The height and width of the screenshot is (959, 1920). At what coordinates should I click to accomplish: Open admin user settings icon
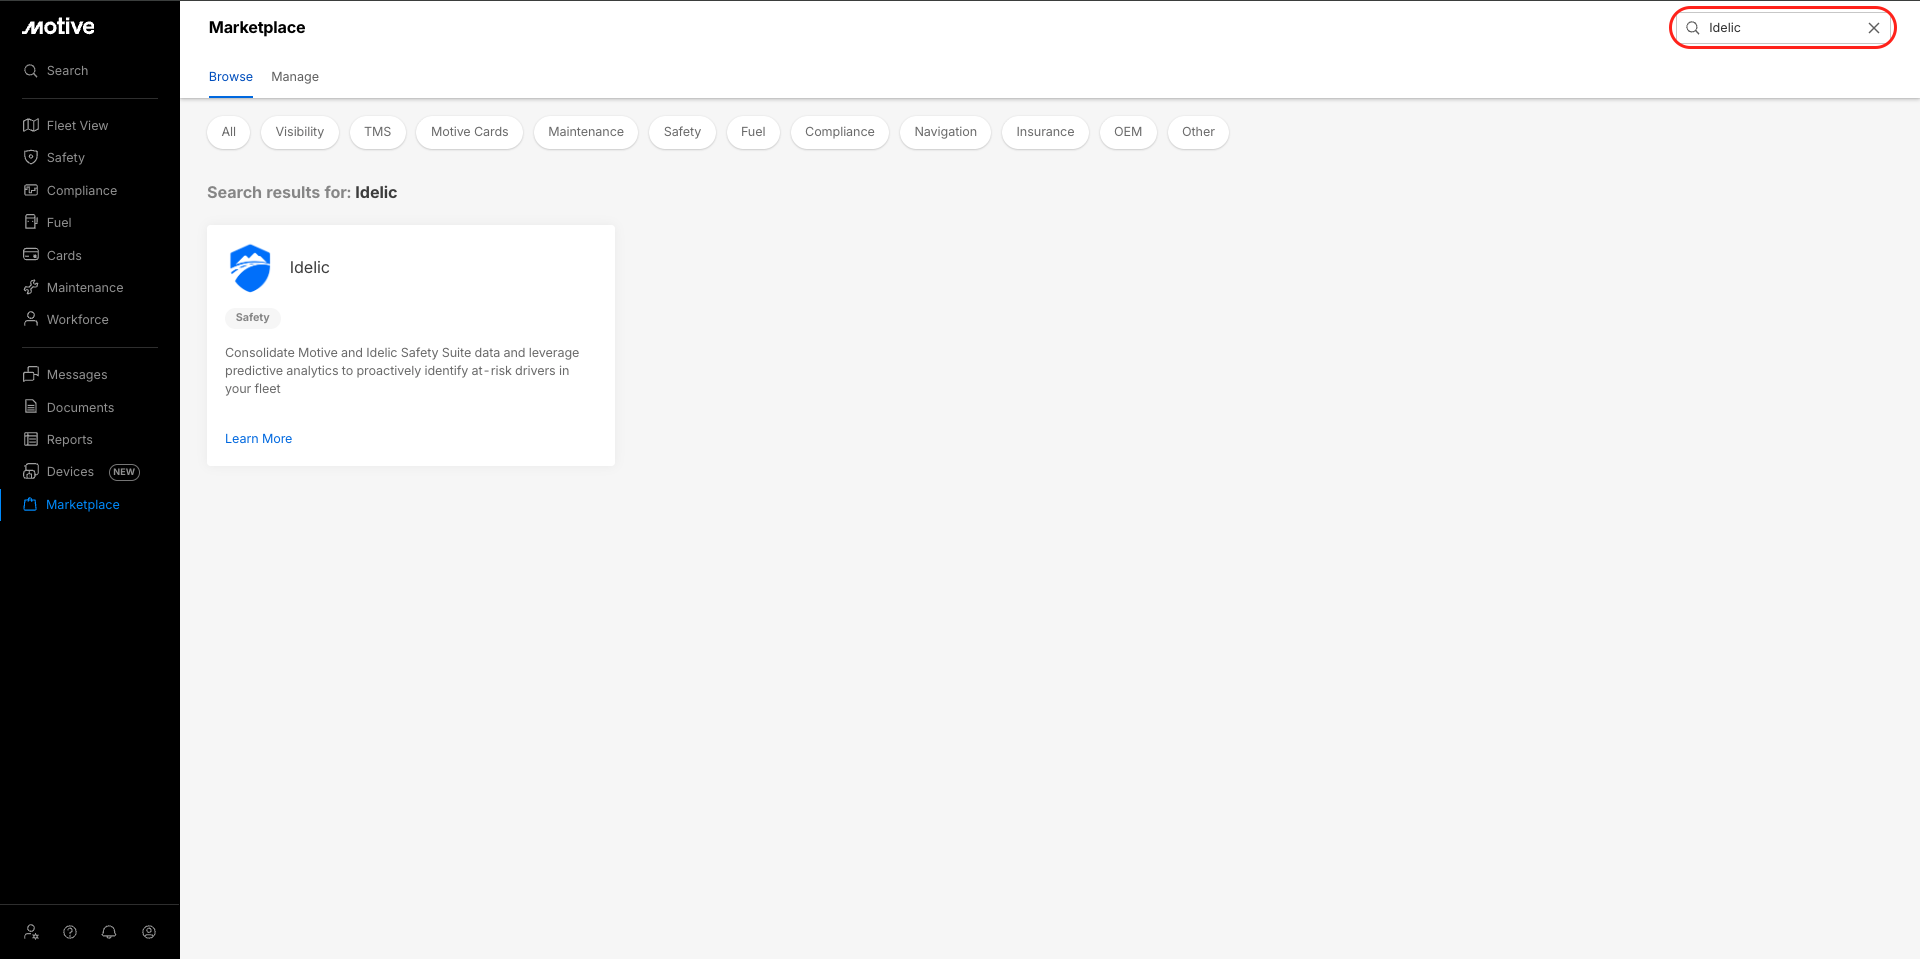click(x=31, y=932)
